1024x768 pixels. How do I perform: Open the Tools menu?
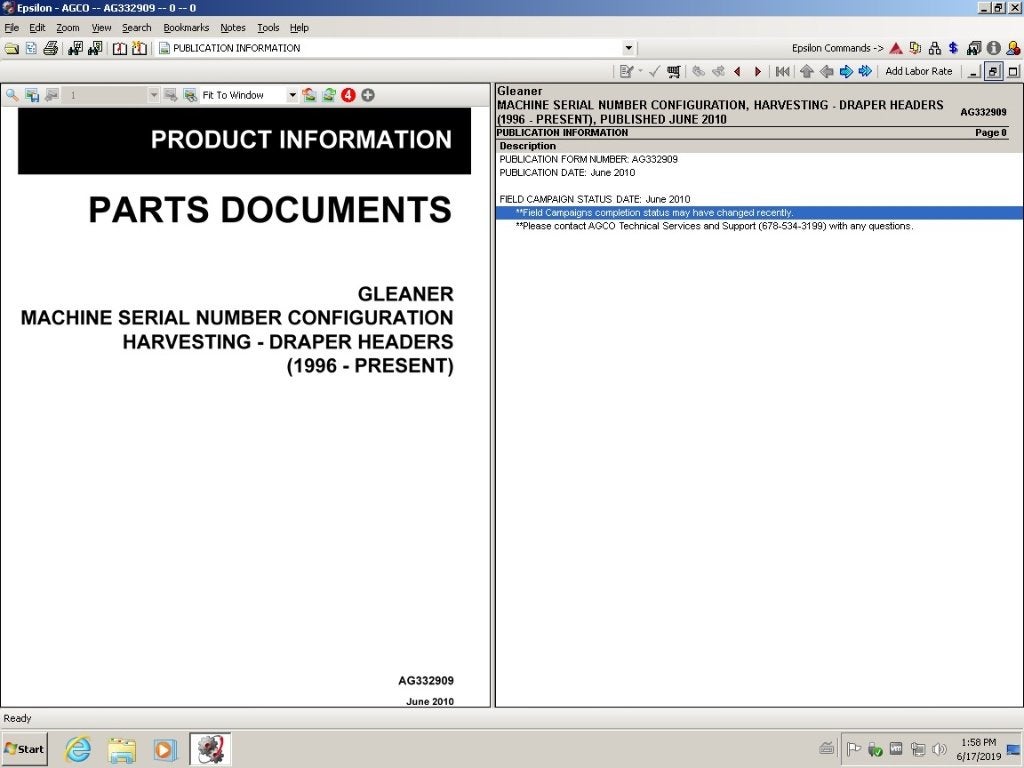coord(268,27)
